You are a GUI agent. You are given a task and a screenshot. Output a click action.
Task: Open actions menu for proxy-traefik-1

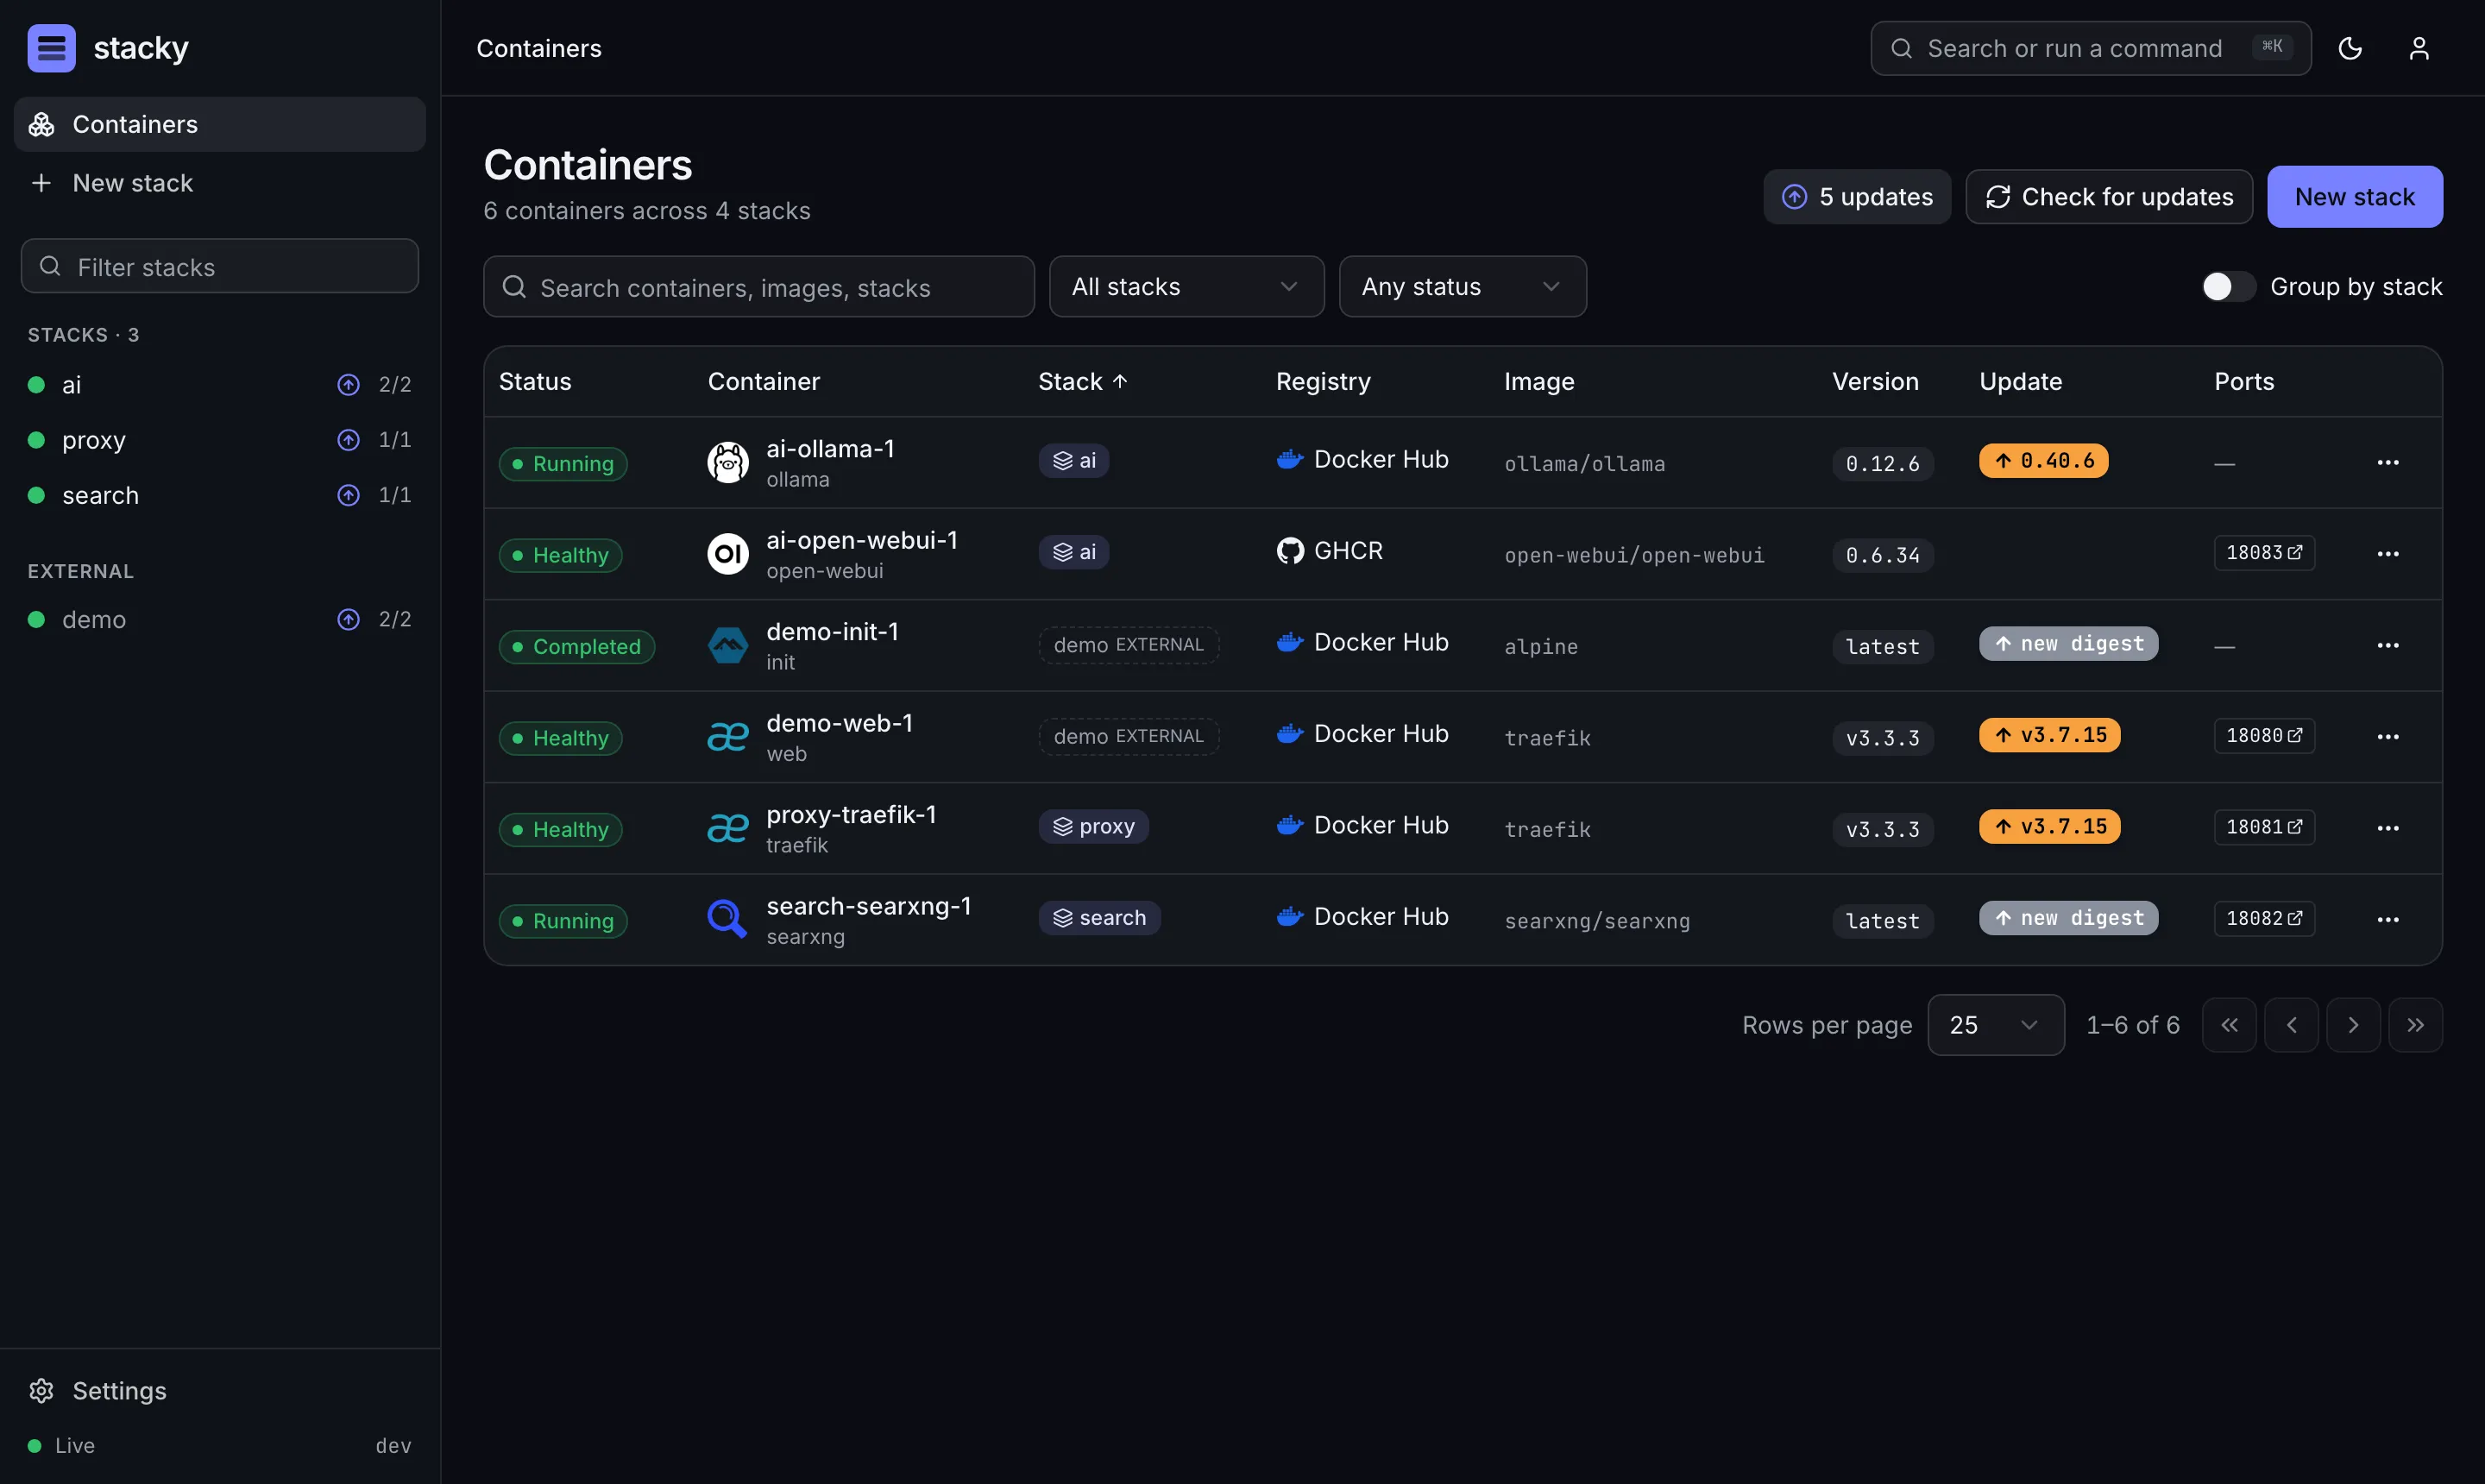(2388, 828)
